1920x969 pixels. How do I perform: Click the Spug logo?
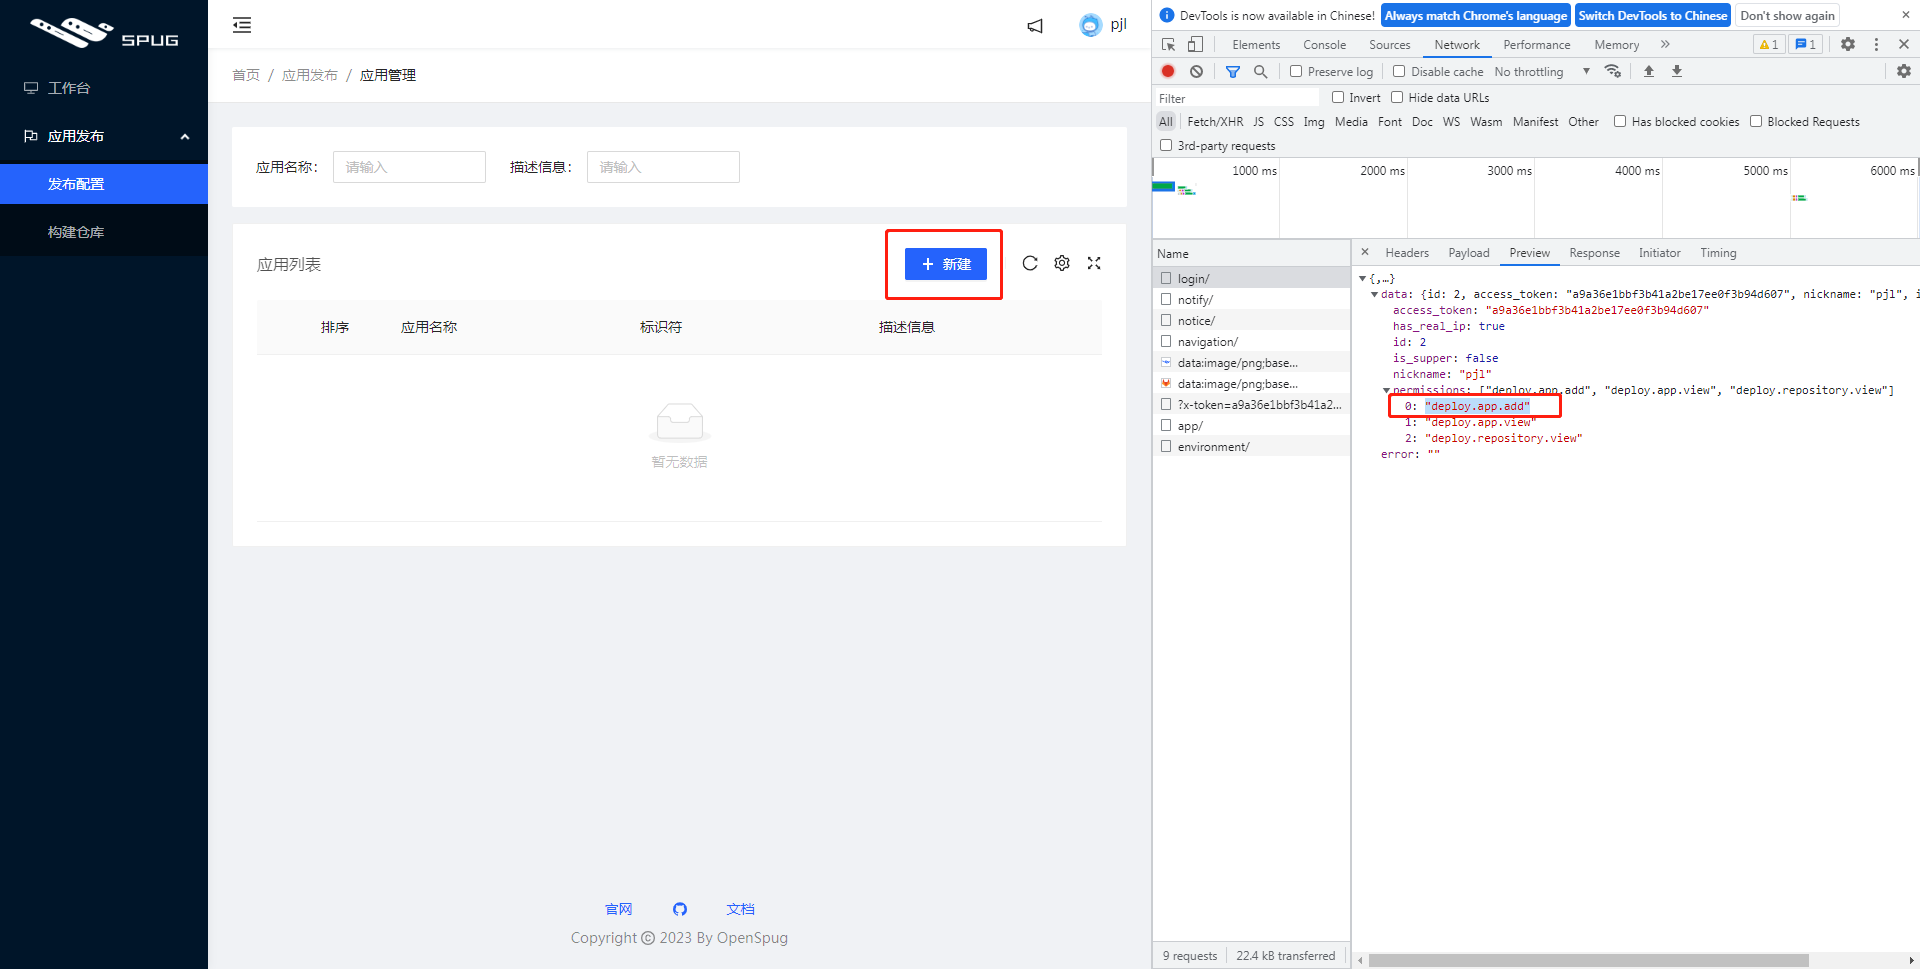(x=104, y=33)
